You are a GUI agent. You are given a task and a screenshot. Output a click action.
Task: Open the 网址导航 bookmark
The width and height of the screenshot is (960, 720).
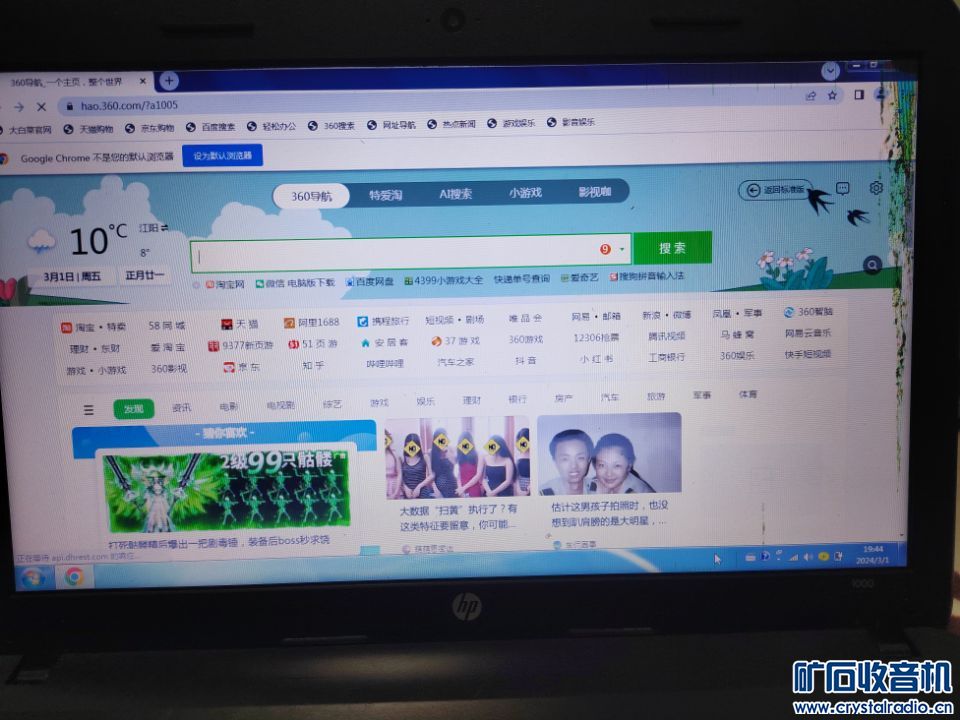click(x=391, y=125)
